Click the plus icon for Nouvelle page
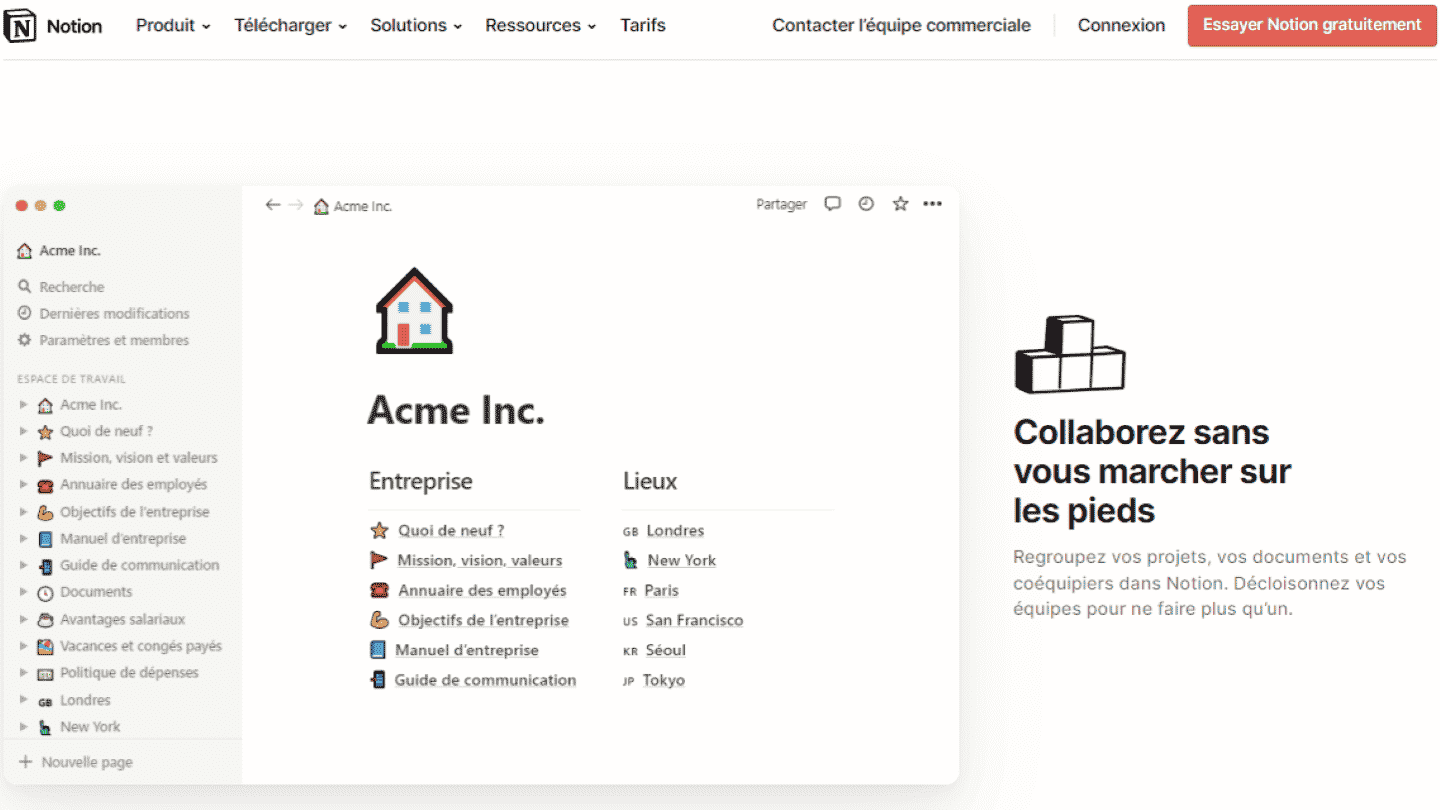The image size is (1440, 810). click(x=26, y=762)
